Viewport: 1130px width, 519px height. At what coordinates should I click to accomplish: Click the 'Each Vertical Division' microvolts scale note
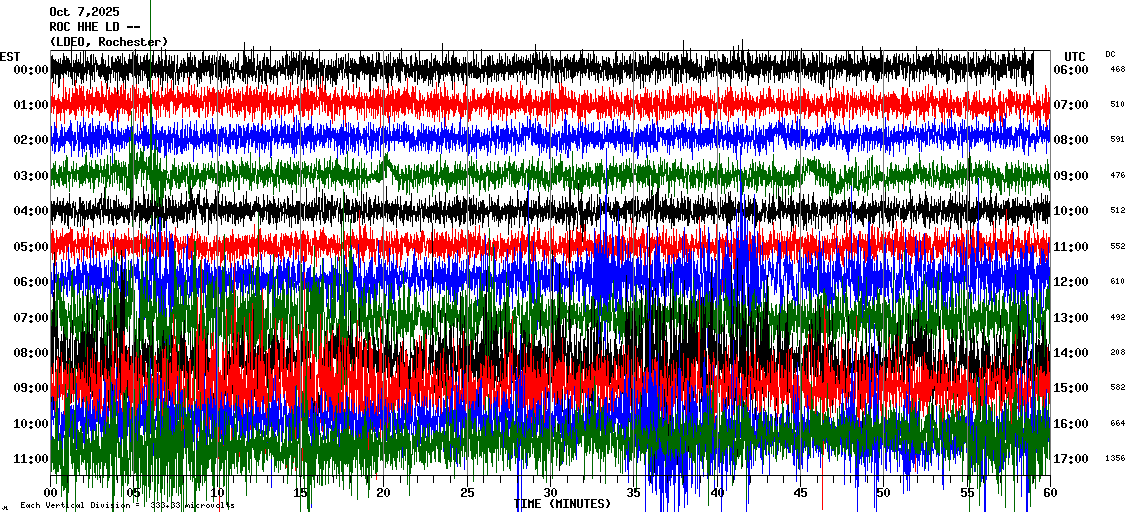pos(127,505)
